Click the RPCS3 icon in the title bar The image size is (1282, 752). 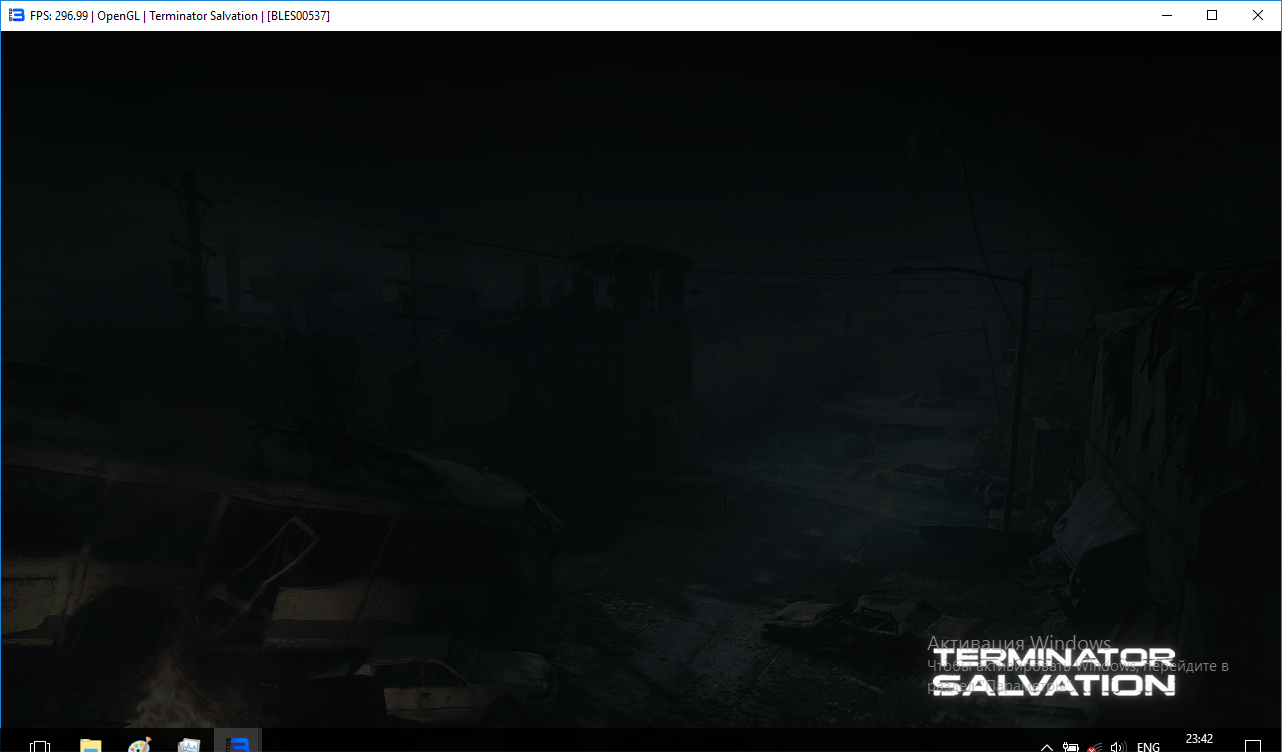click(16, 15)
